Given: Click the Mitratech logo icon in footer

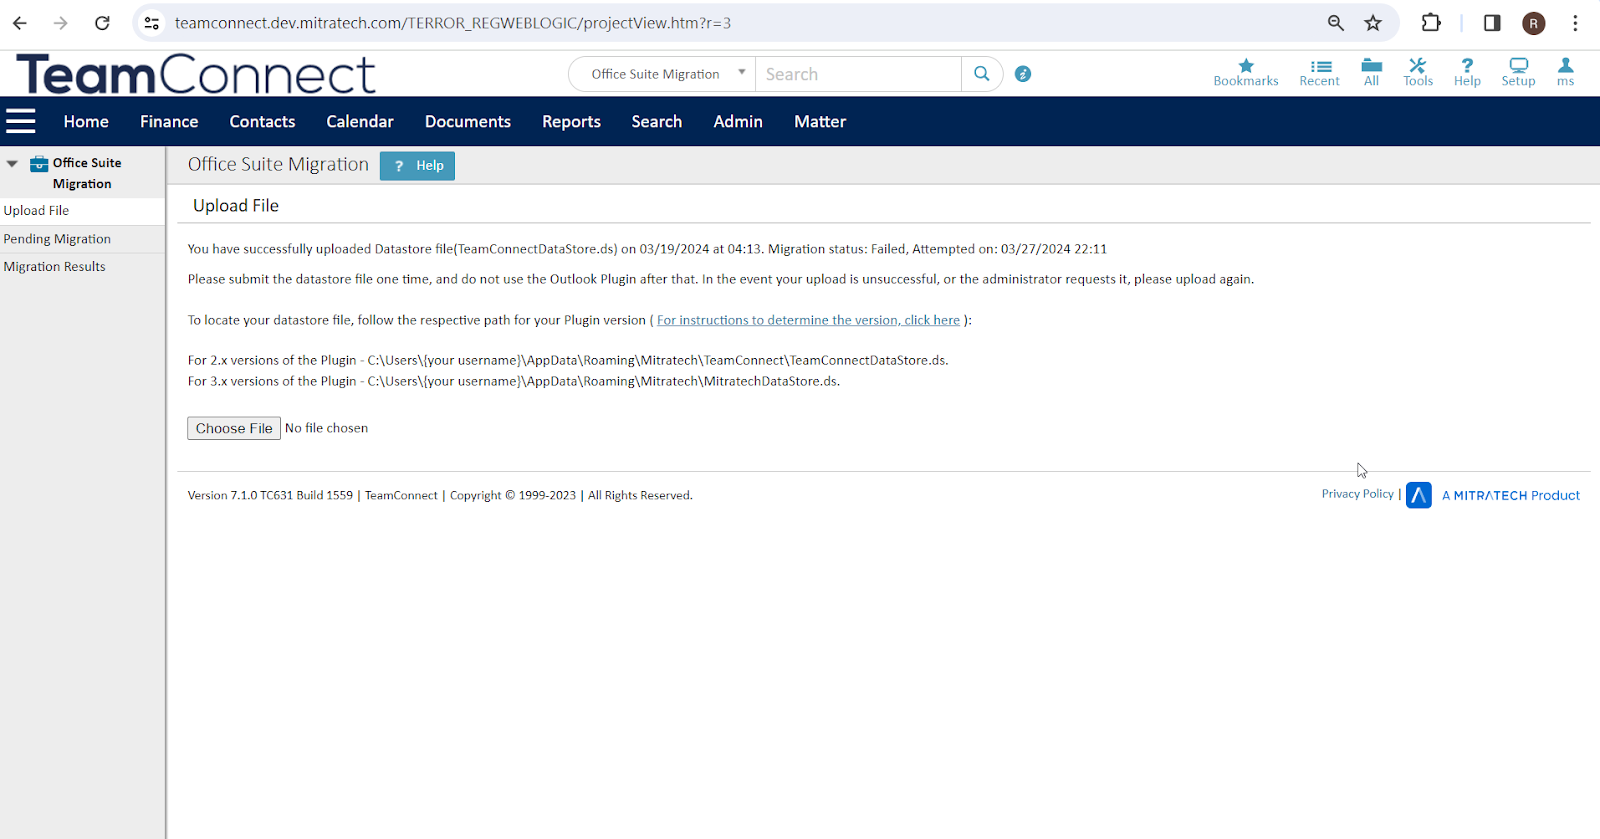Looking at the screenshot, I should [x=1418, y=495].
